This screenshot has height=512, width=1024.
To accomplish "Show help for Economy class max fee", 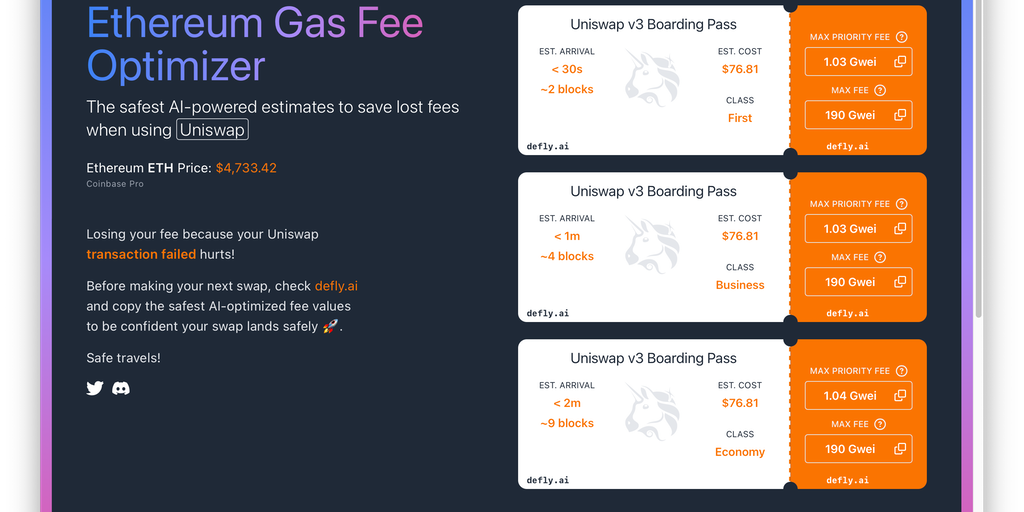I will tap(881, 424).
